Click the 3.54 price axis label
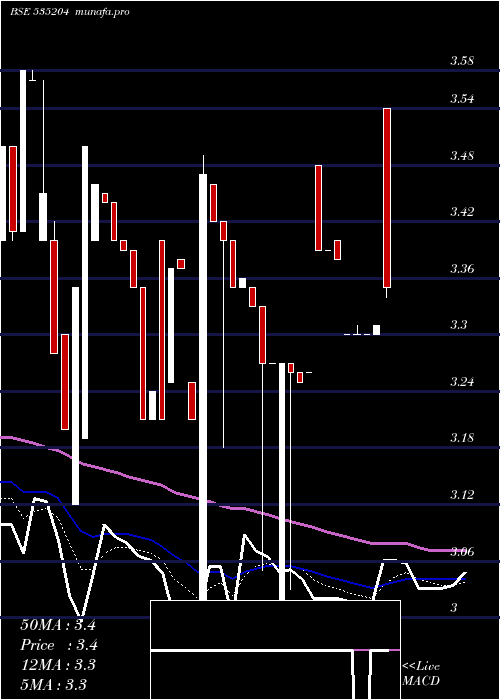The image size is (500, 700). (x=462, y=99)
